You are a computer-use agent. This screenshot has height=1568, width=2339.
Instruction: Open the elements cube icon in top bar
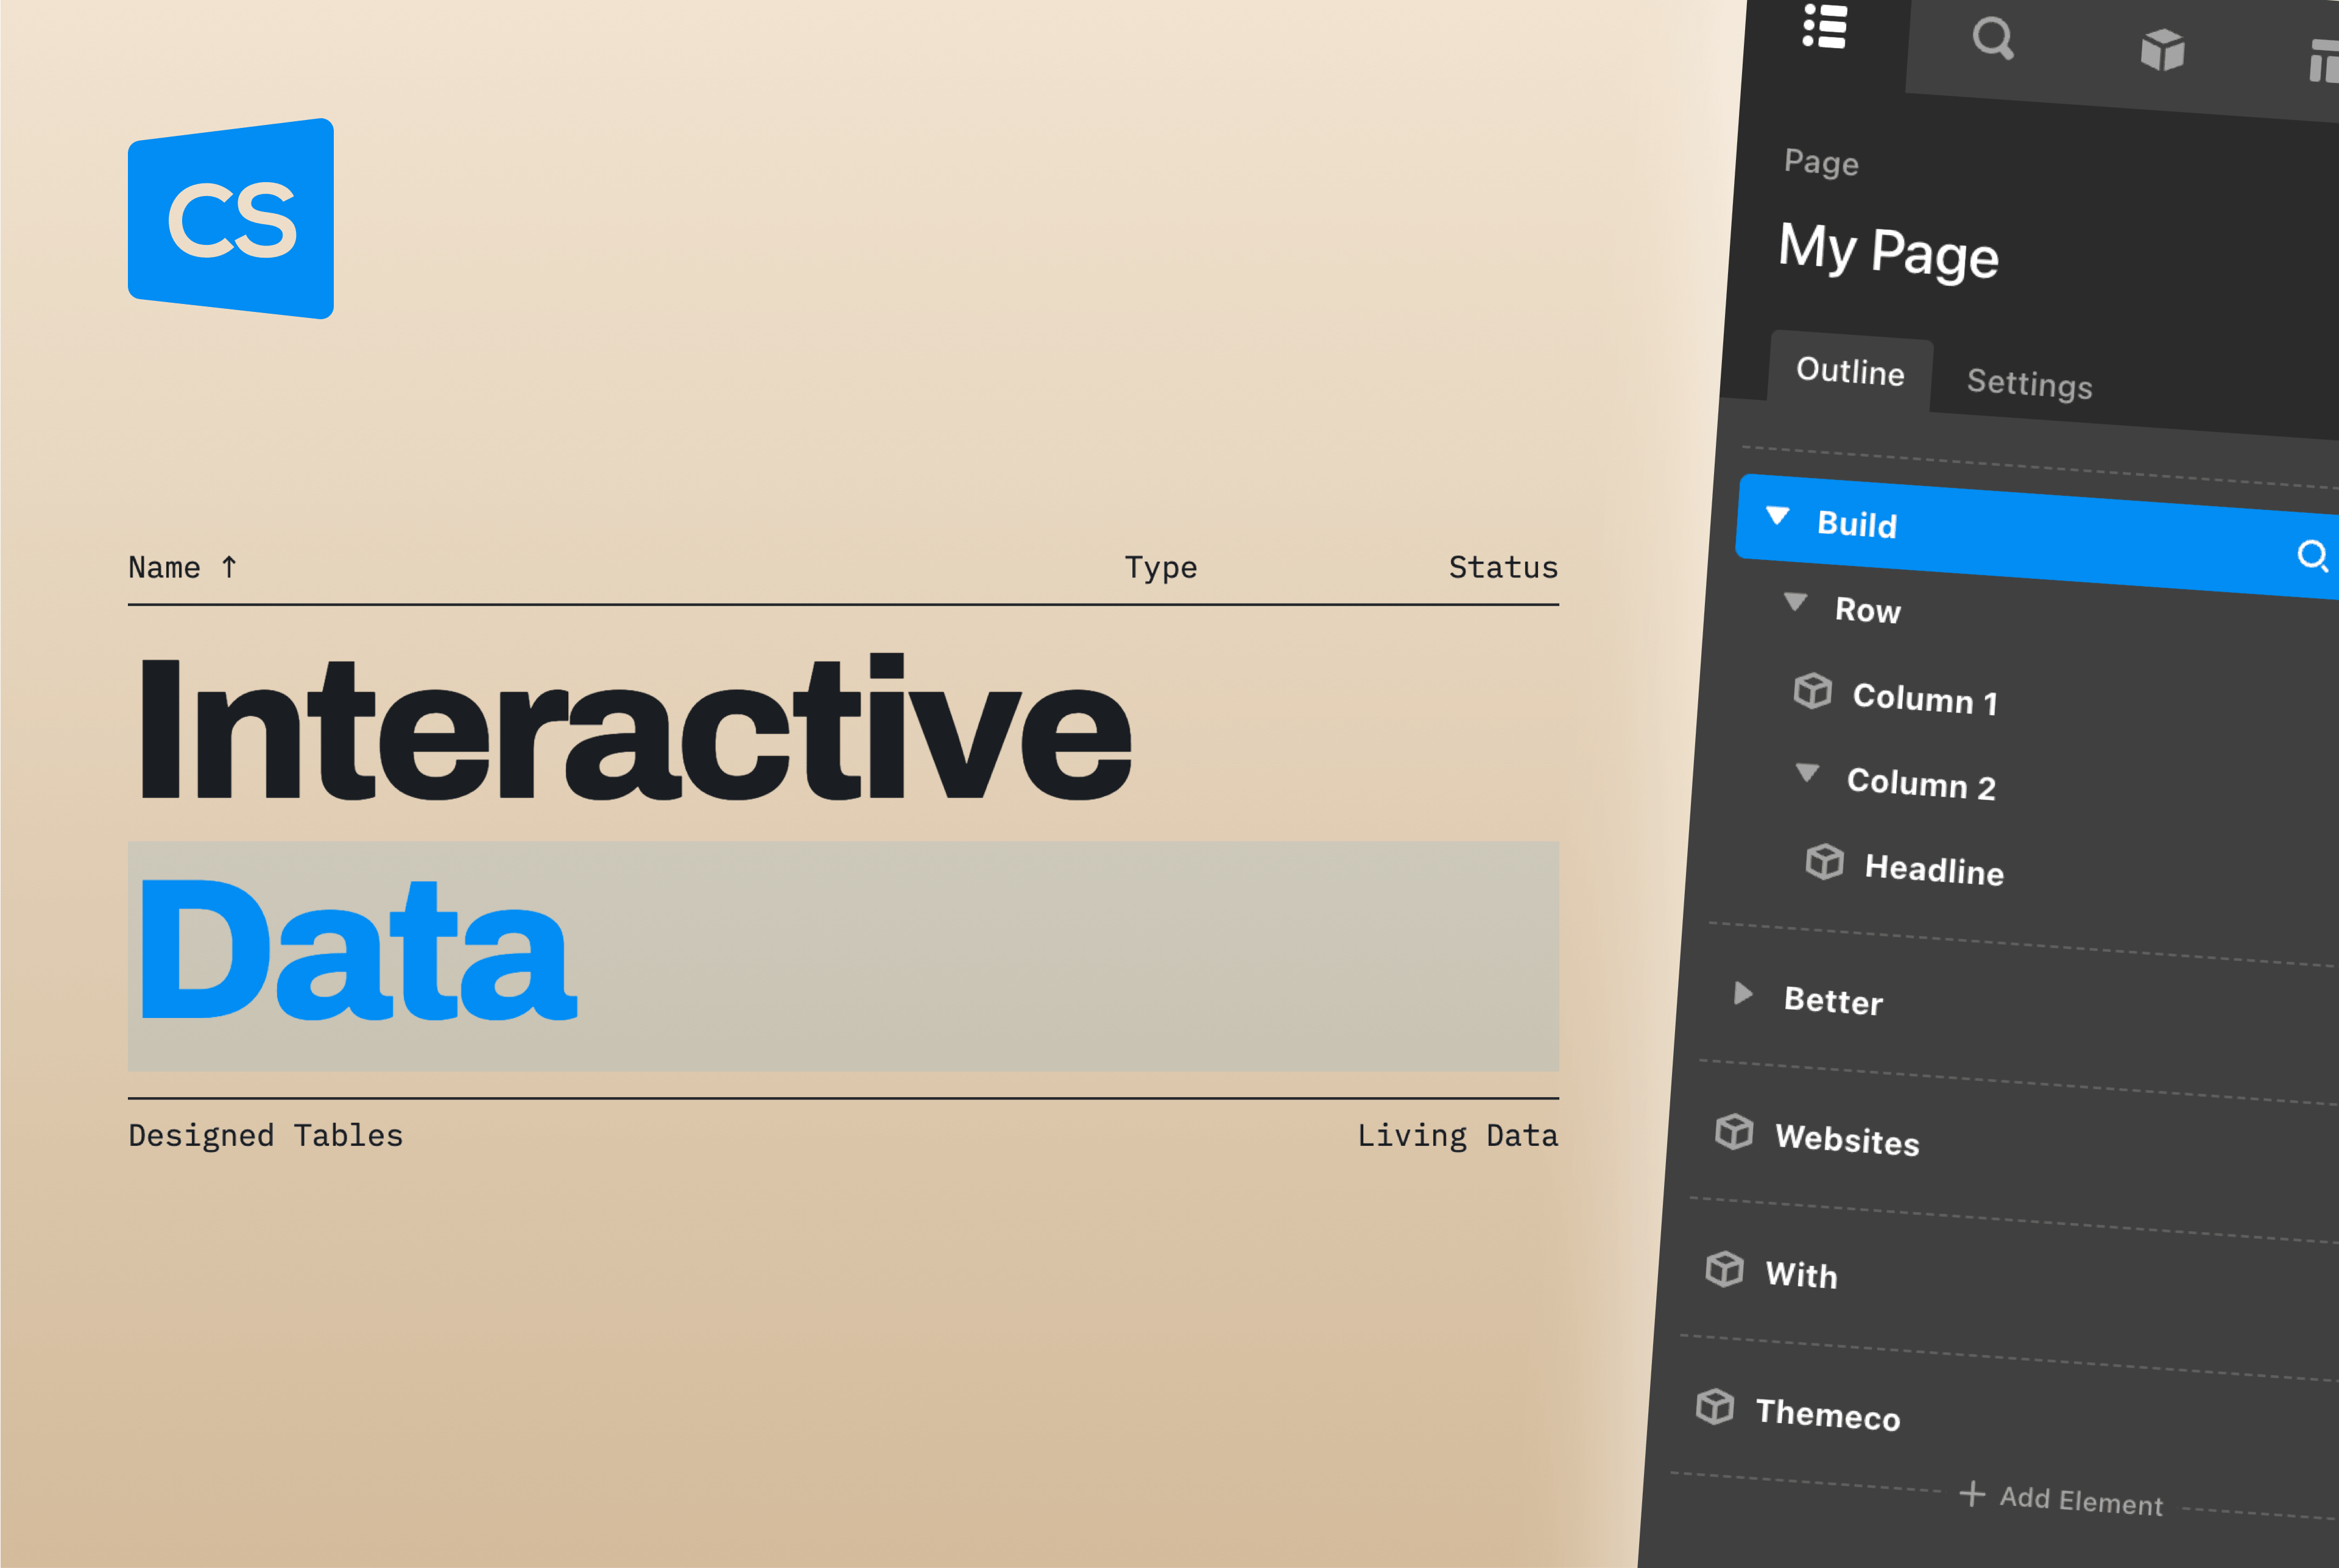pos(2162,50)
